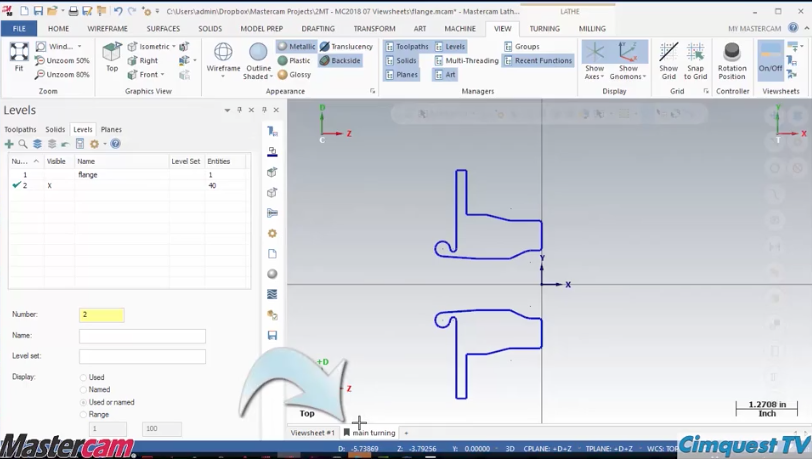Click the gray sphere icon in vertical toolbar
812x459 pixels.
coord(272,274)
